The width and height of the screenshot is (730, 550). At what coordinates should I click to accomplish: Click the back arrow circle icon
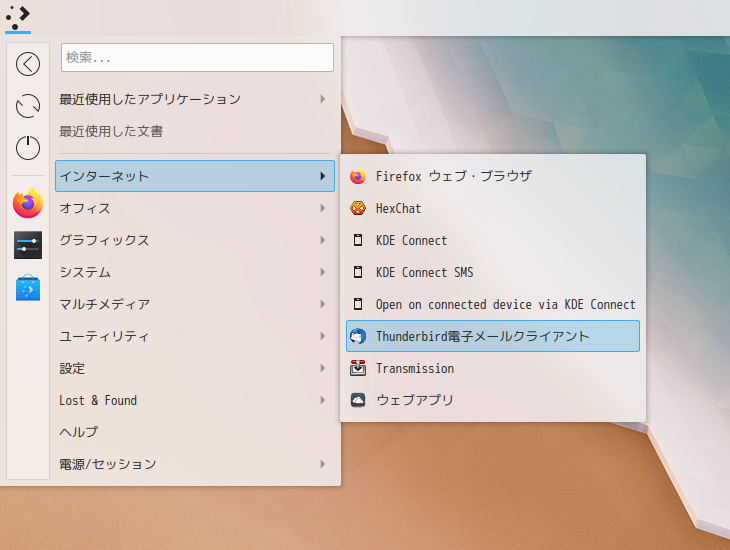28,64
